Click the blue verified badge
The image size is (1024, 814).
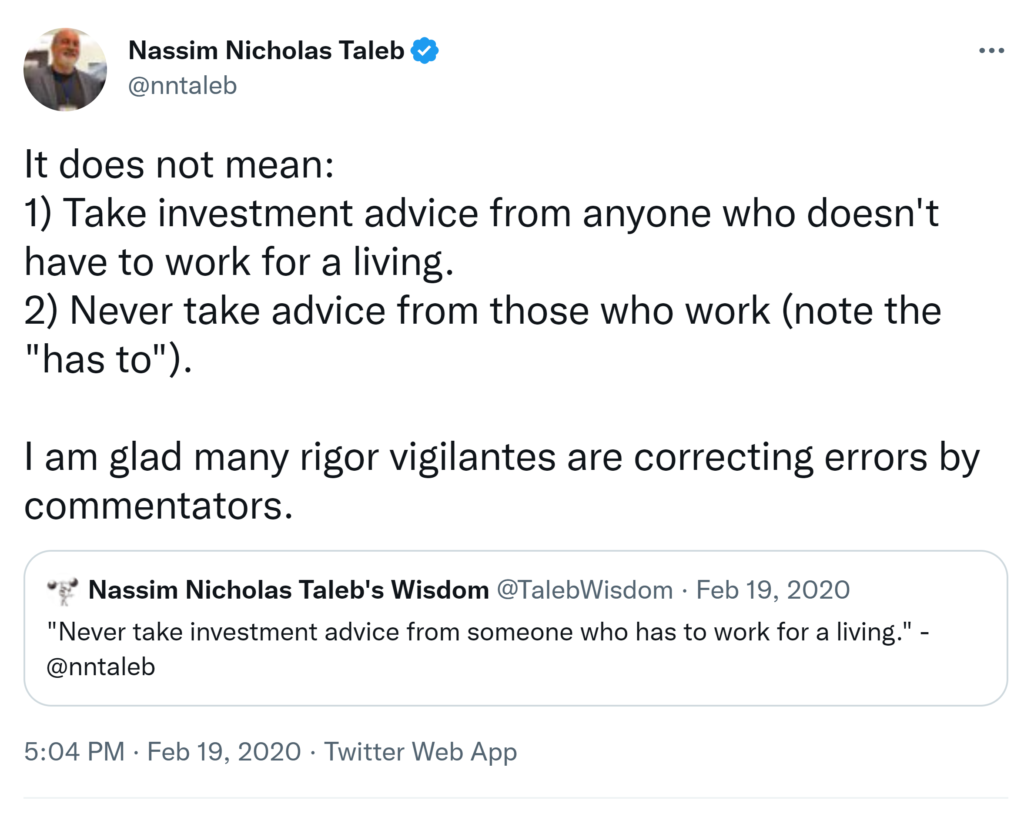pyautogui.click(x=427, y=51)
